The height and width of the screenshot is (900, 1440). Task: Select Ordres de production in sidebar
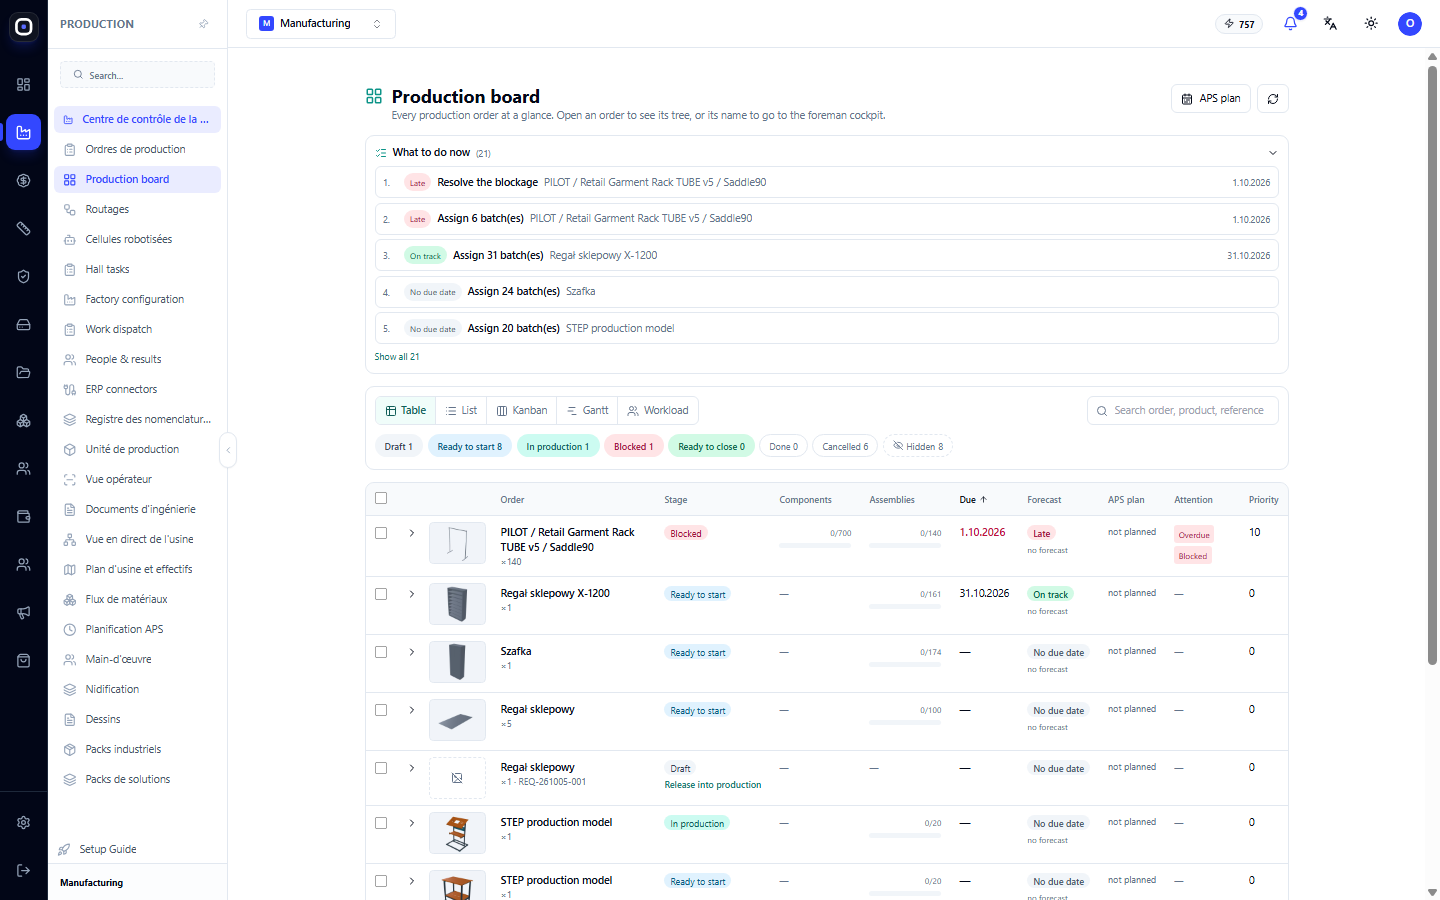click(x=137, y=150)
